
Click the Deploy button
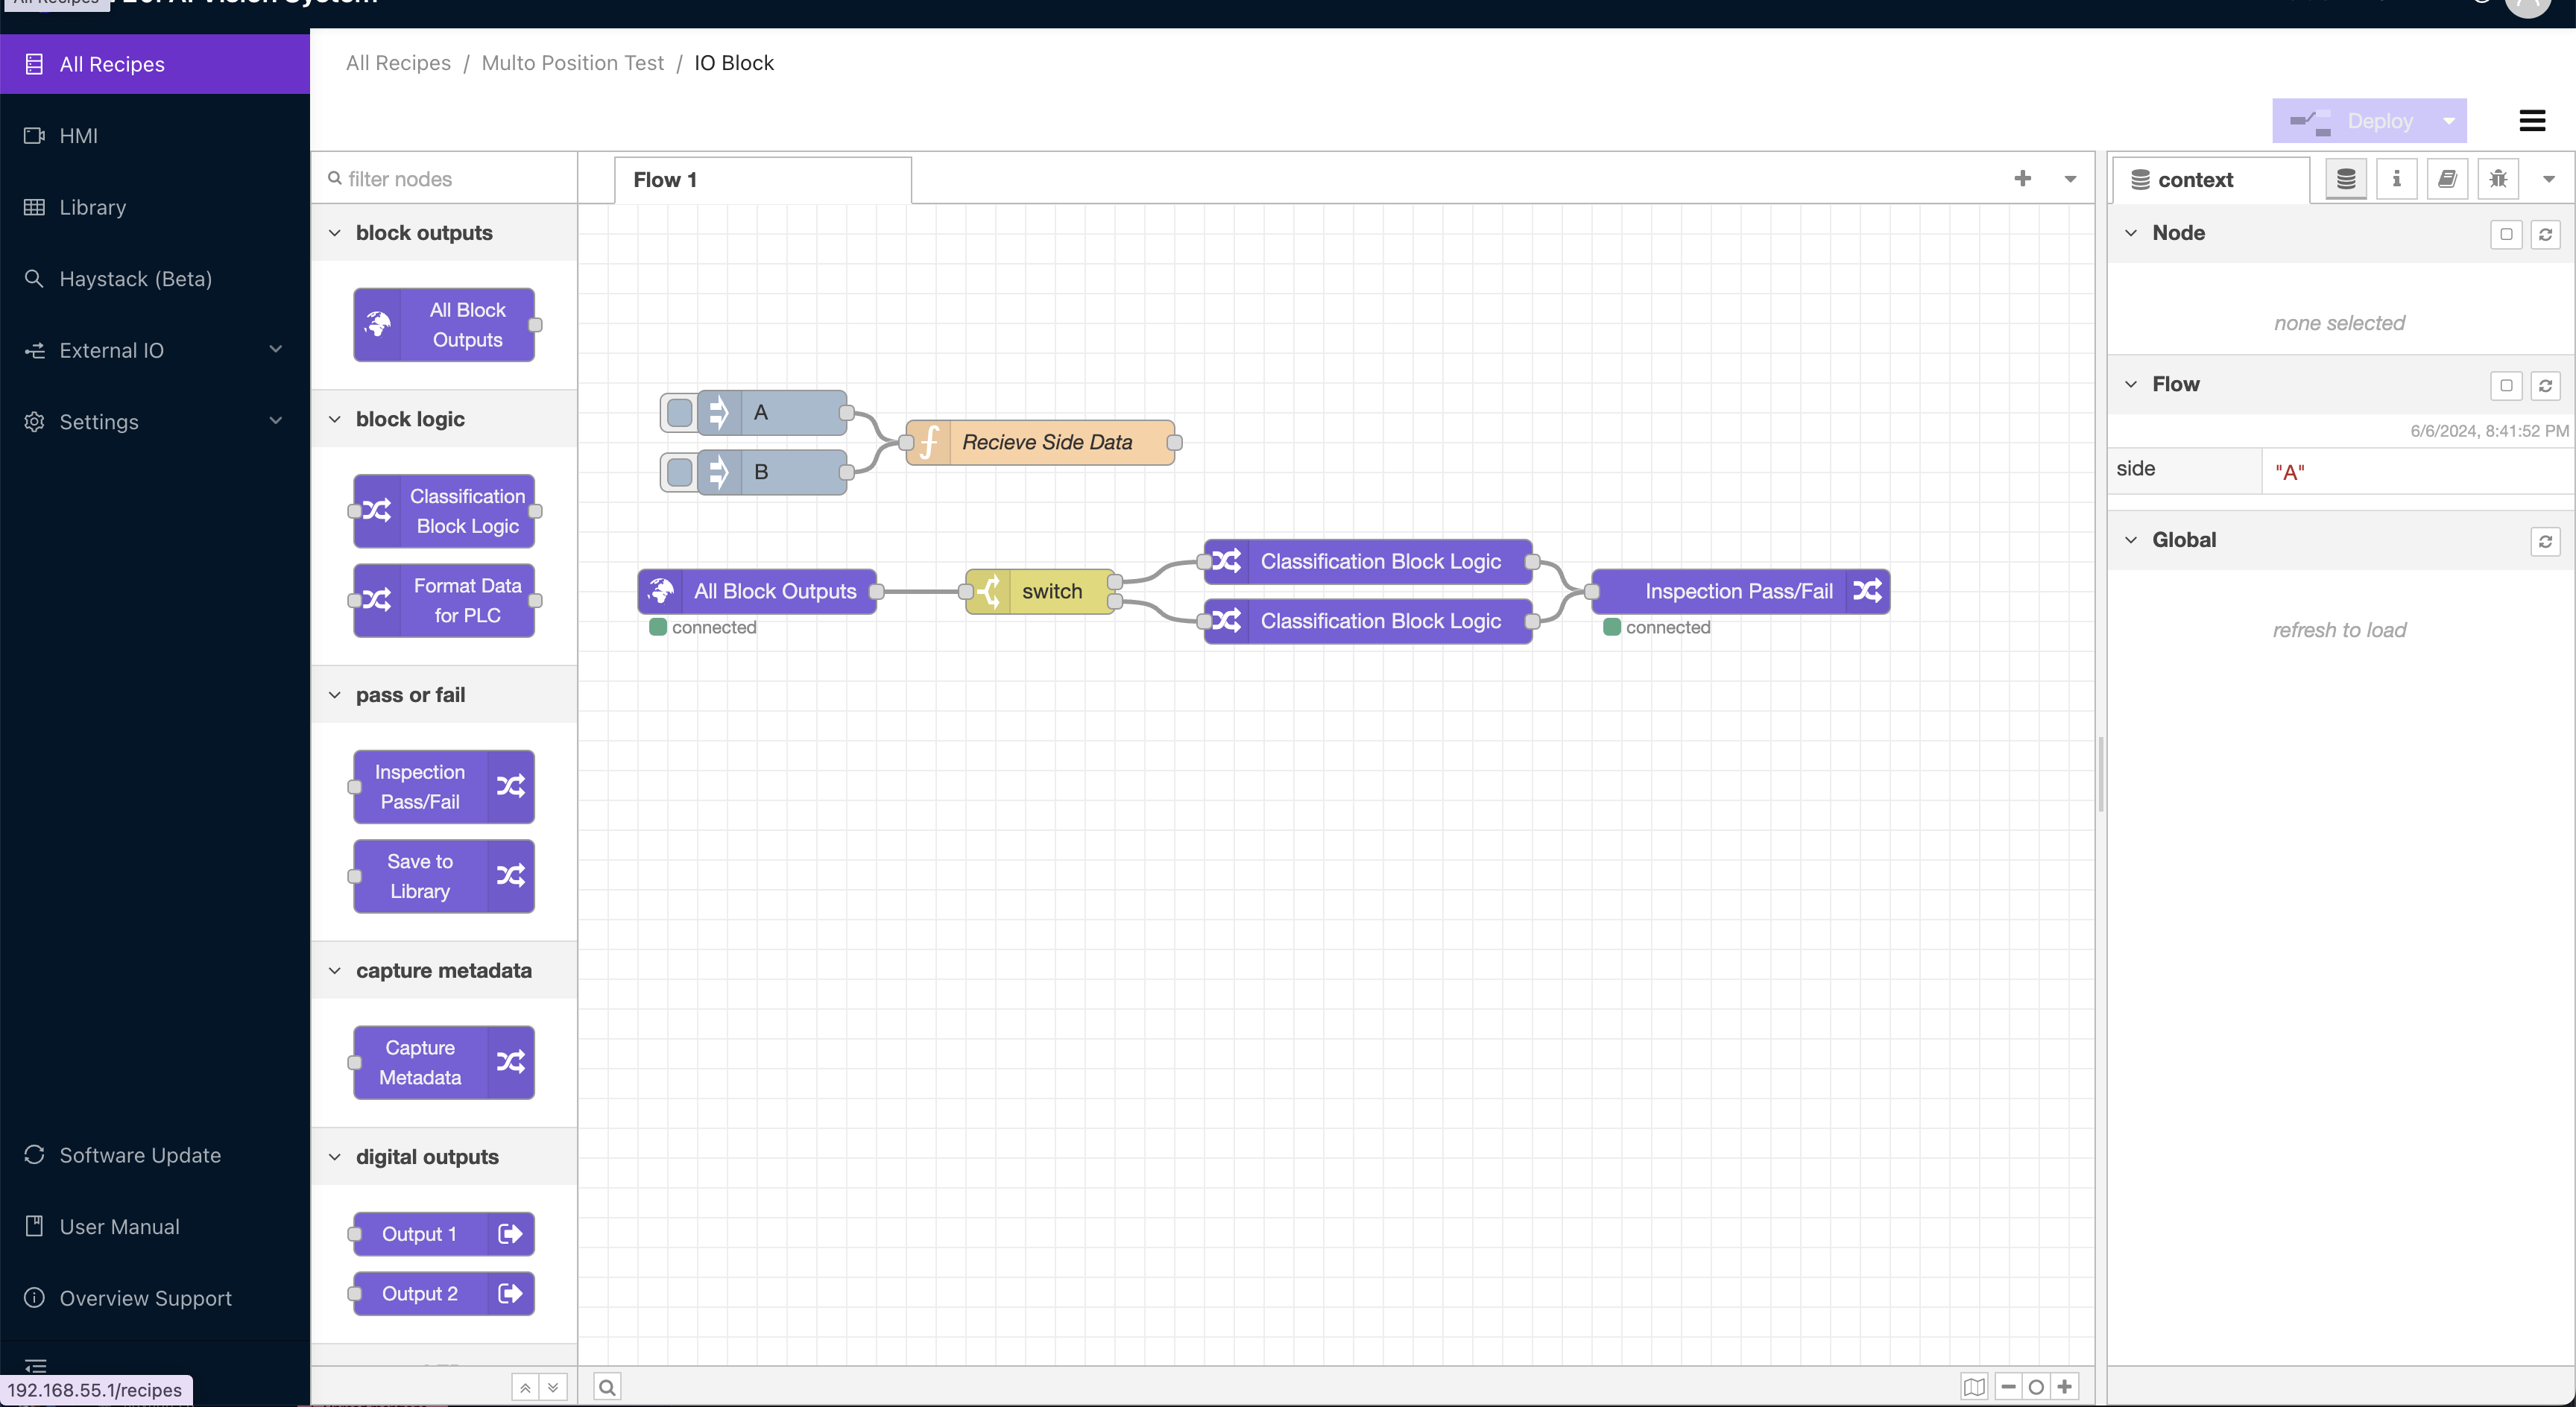point(2370,120)
